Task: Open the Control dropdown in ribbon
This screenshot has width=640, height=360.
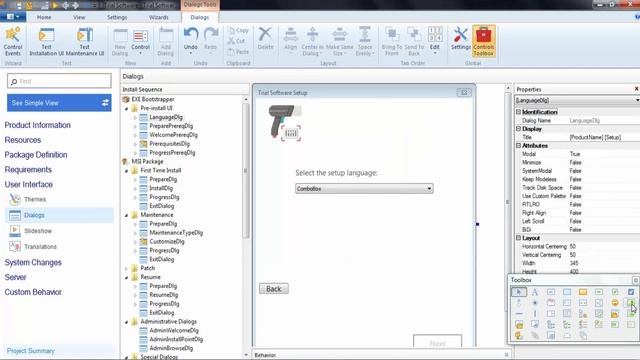Action: pos(140,41)
